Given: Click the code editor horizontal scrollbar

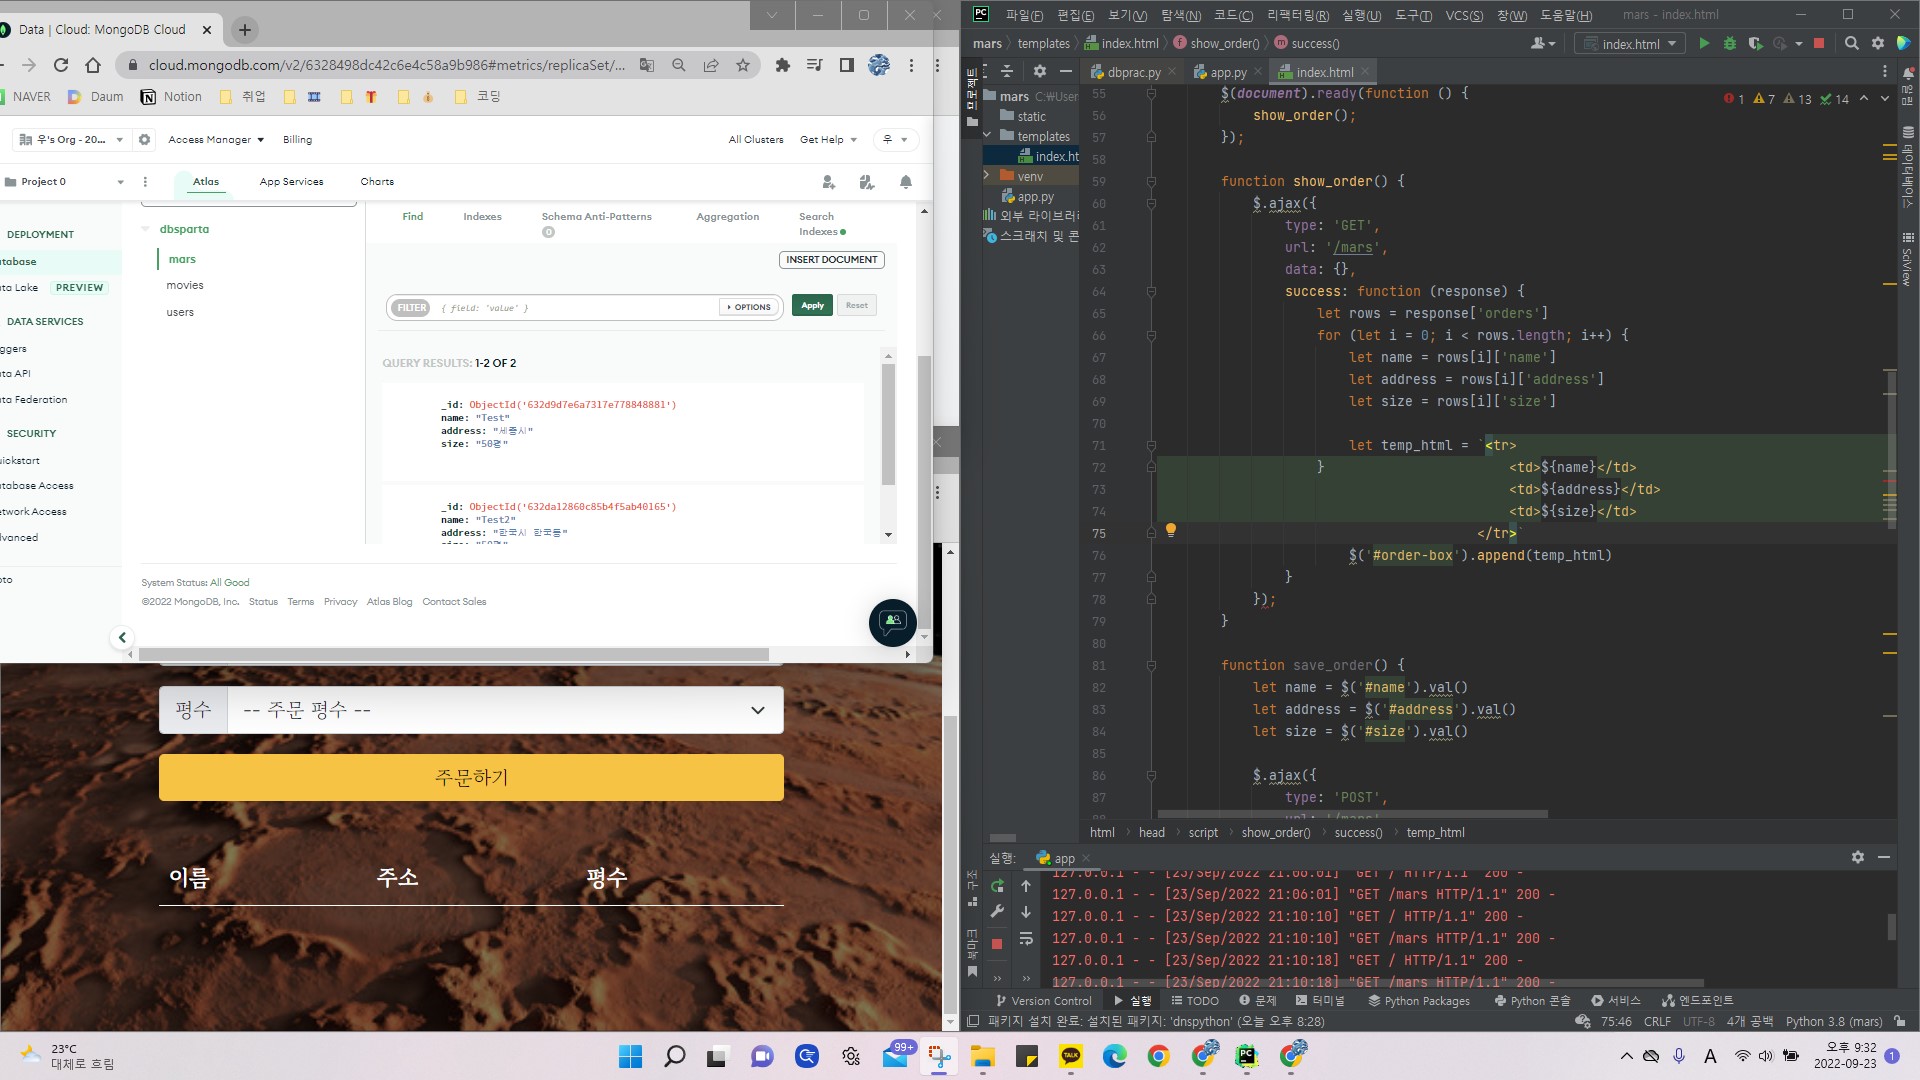Looking at the screenshot, I should click(x=1353, y=814).
